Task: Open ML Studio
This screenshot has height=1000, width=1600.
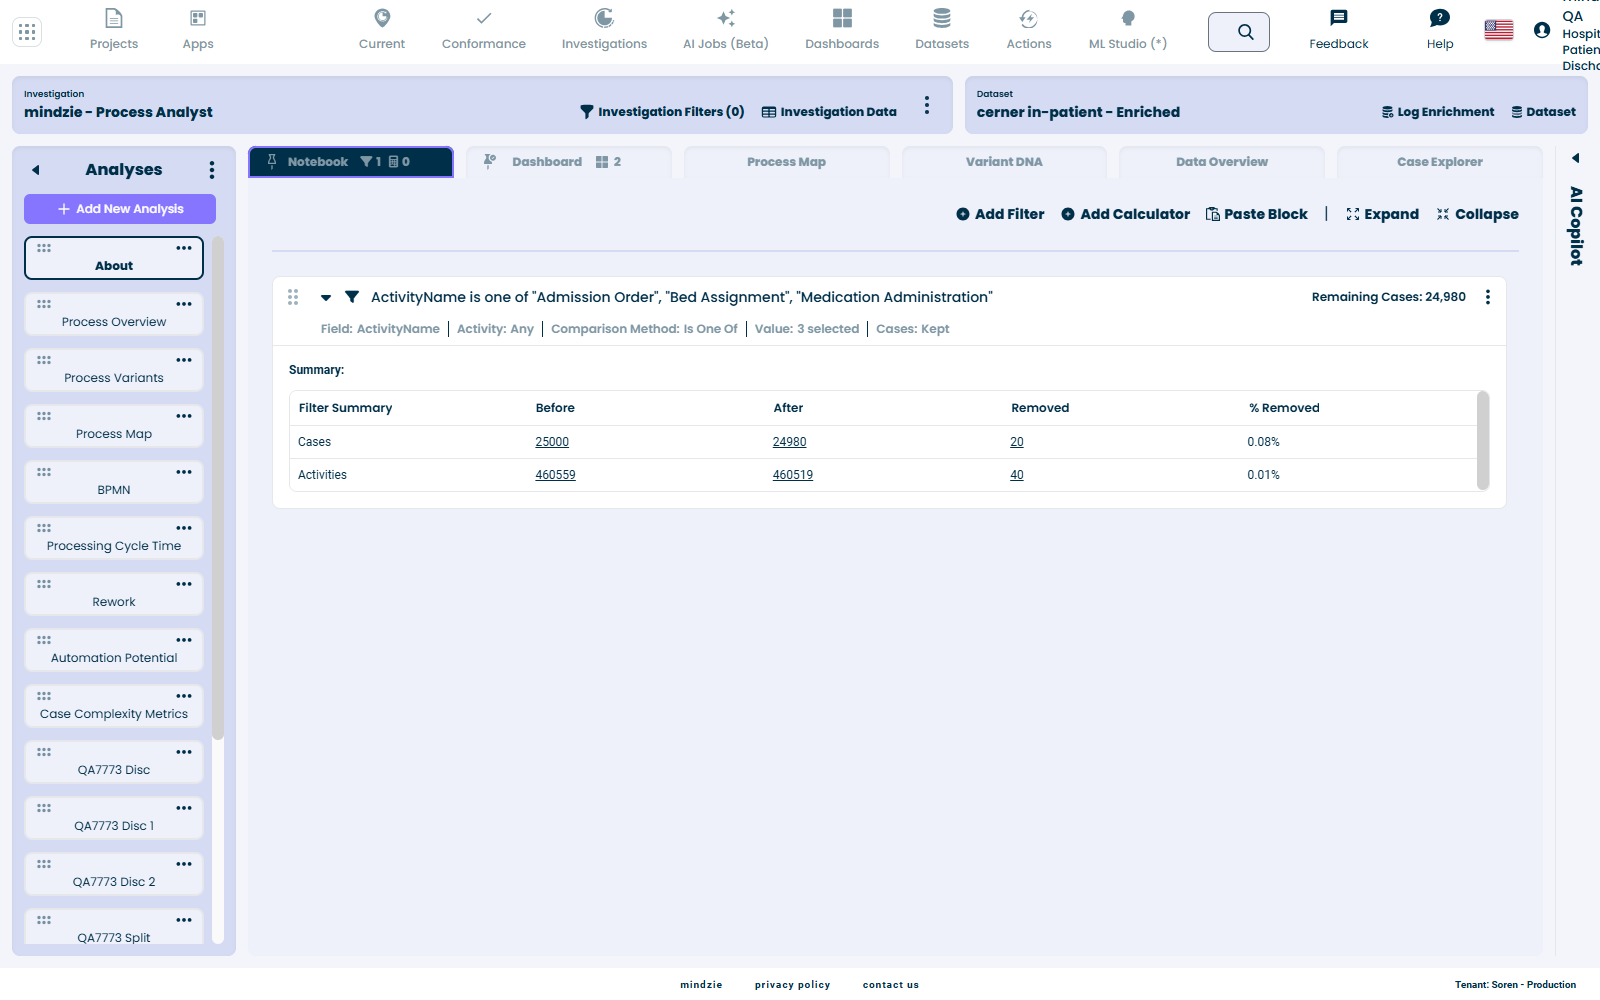Action: 1128,30
